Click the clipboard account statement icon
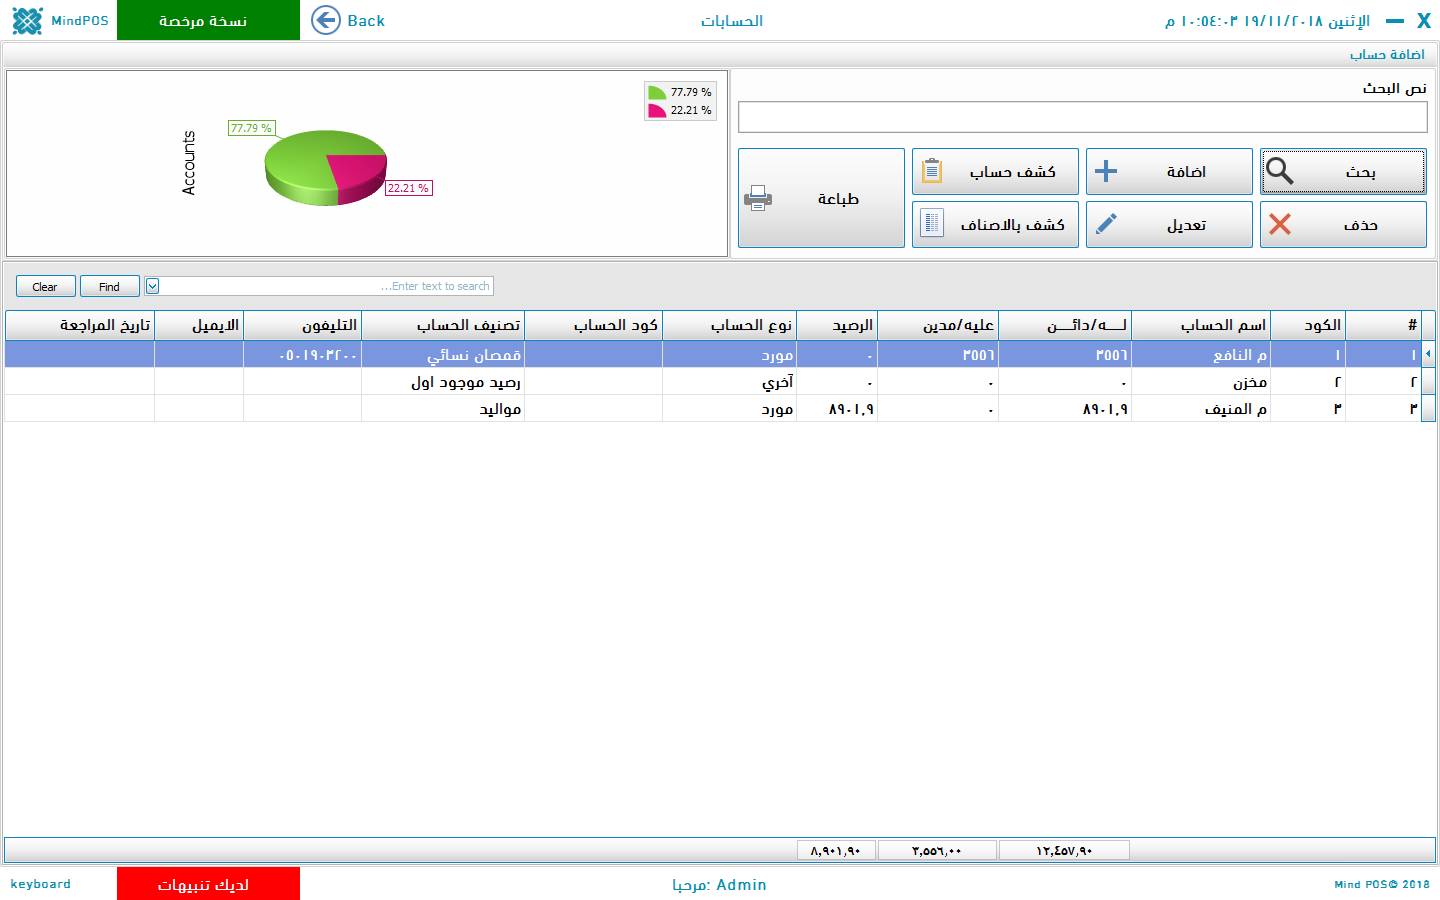 point(931,172)
